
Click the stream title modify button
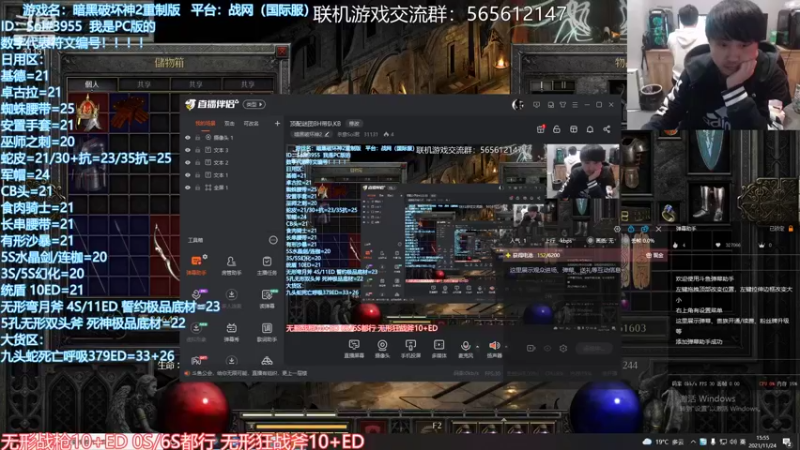[354, 123]
